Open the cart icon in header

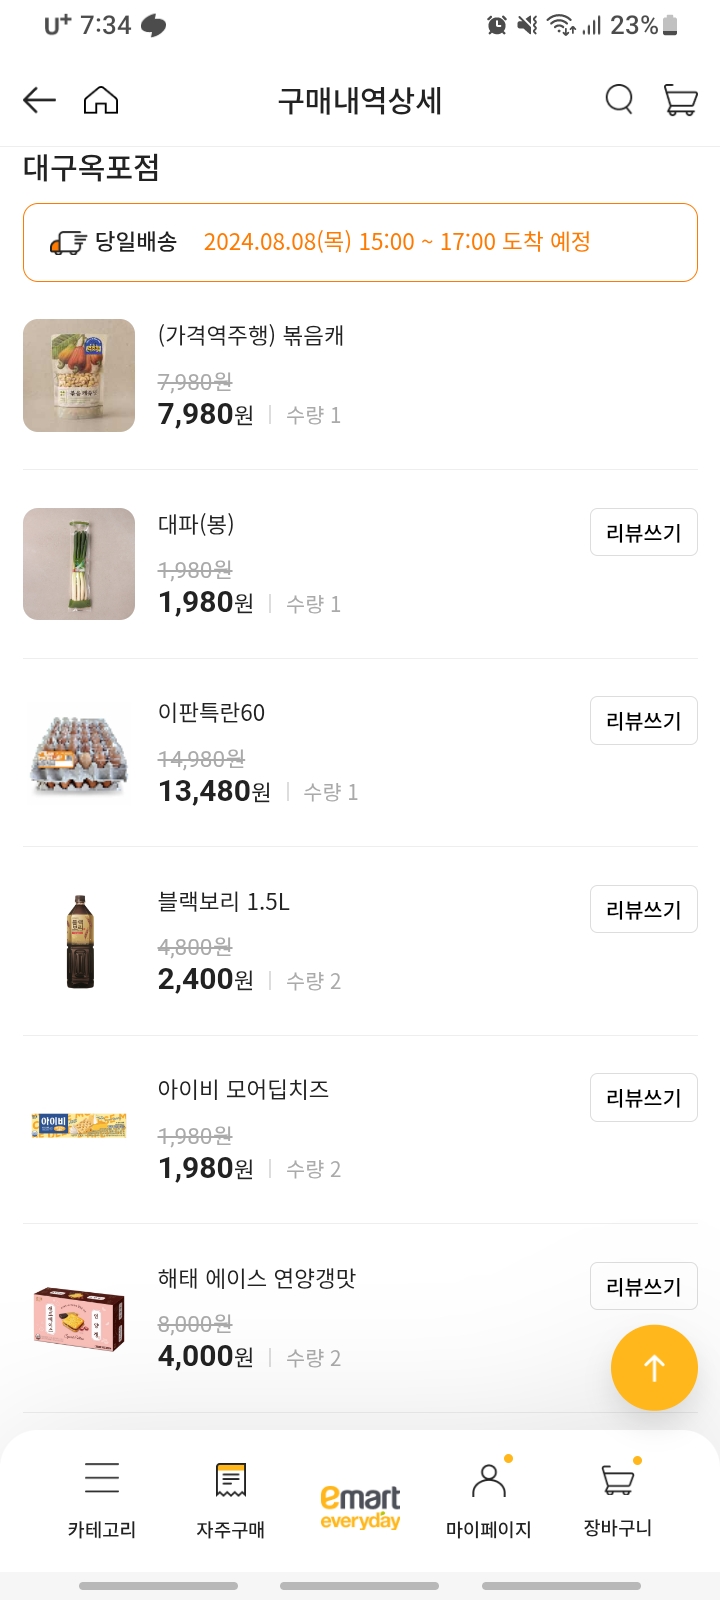(x=680, y=100)
